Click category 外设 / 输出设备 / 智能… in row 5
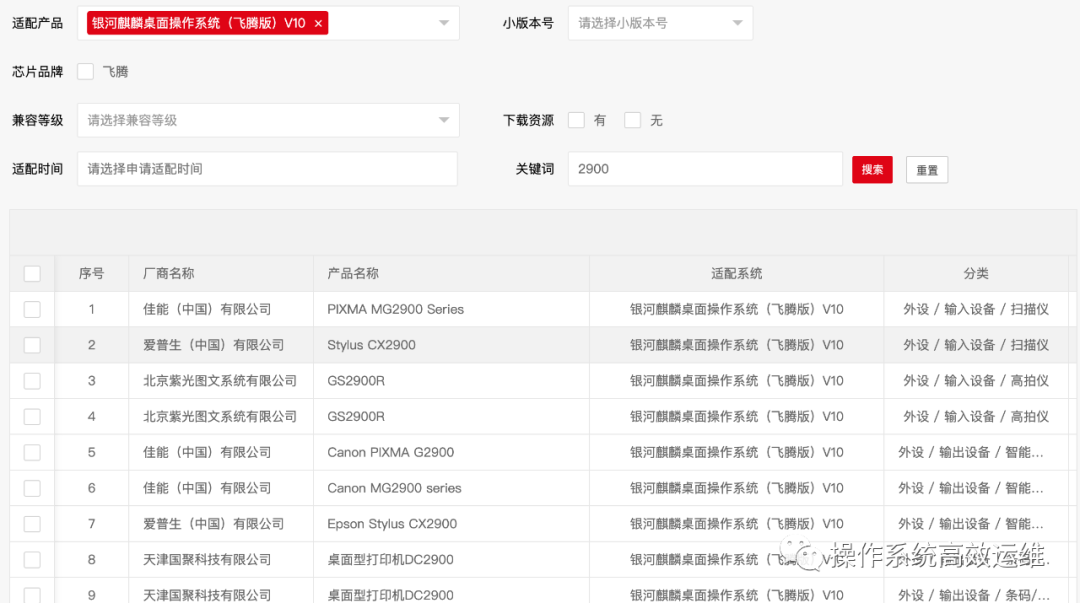Image resolution: width=1080 pixels, height=603 pixels. [x=971, y=453]
